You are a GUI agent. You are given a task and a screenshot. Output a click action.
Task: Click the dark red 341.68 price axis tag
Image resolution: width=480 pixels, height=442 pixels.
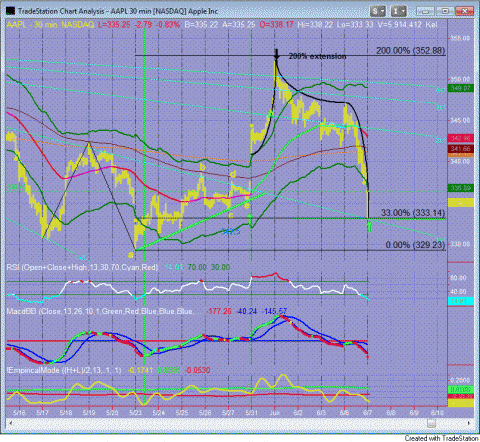(461, 149)
